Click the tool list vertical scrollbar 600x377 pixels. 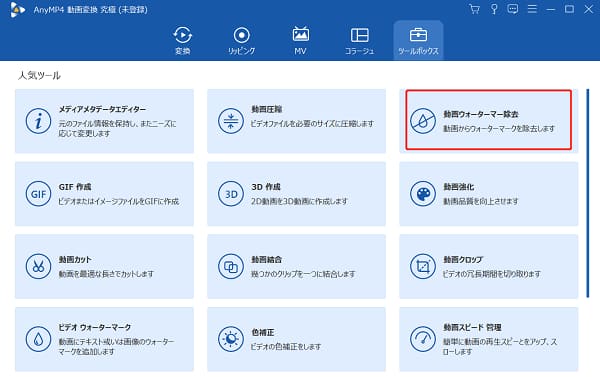[588, 193]
